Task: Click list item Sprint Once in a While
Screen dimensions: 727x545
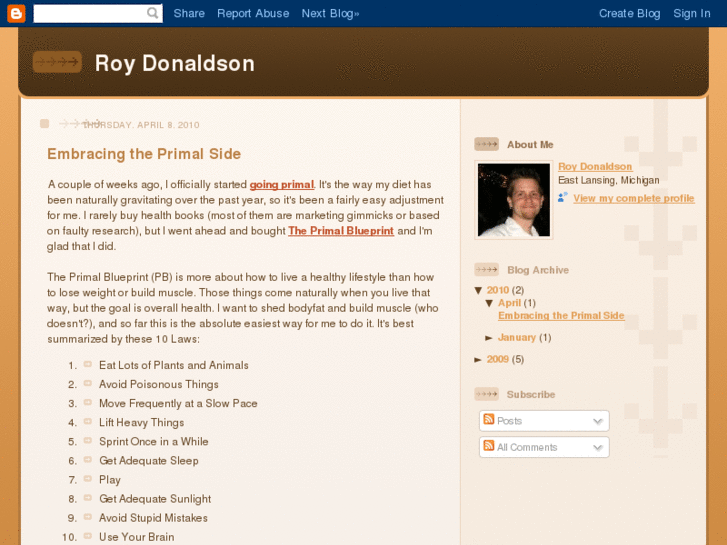Action: 154,442
